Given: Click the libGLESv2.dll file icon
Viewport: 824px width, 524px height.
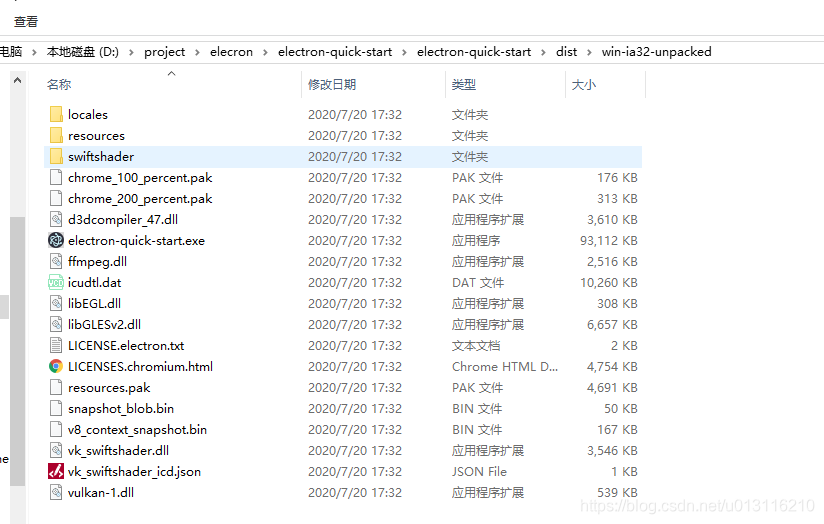Looking at the screenshot, I should [x=56, y=324].
